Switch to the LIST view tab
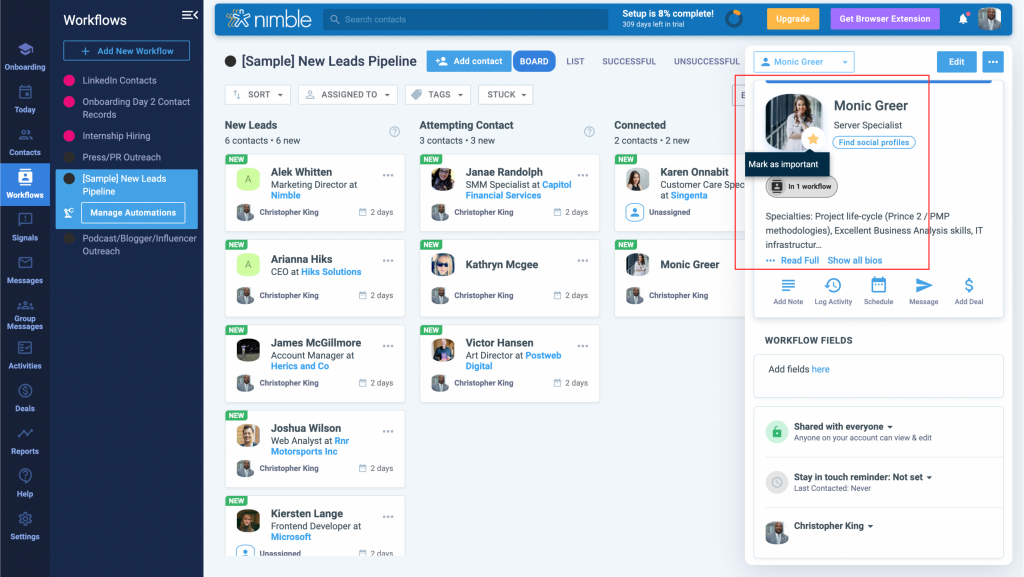Screen dimensions: 1024x577 coord(575,62)
